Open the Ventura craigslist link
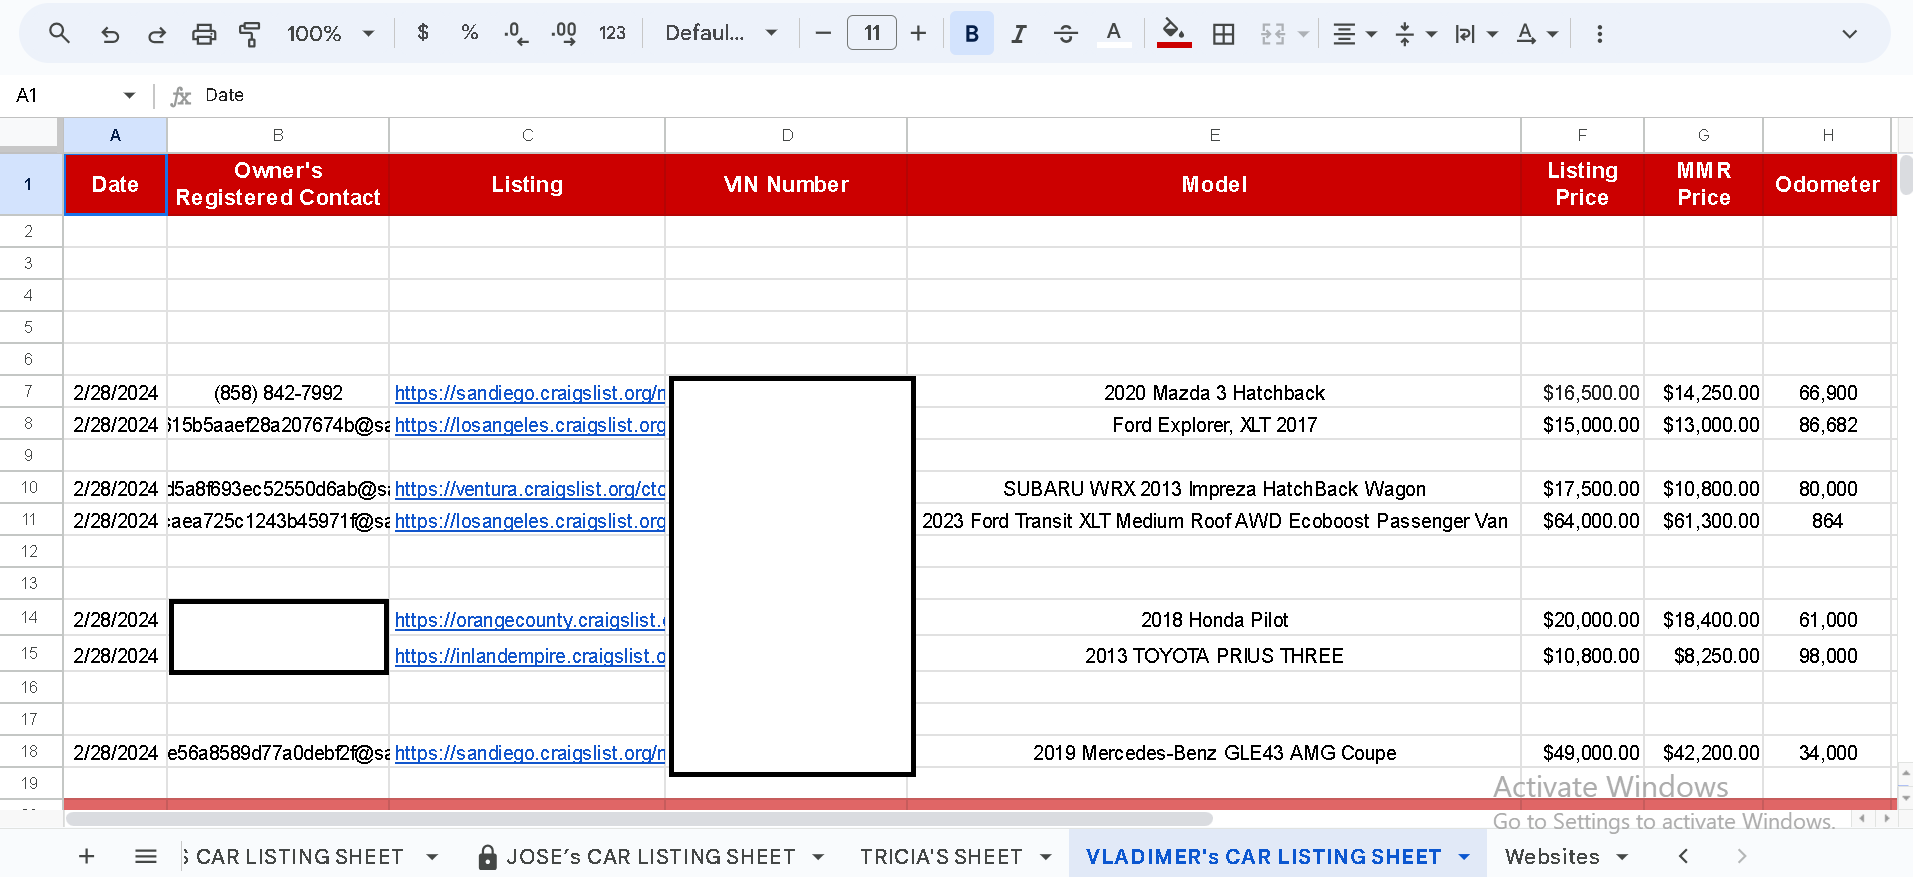Screen dimensions: 1913x877 tap(530, 489)
